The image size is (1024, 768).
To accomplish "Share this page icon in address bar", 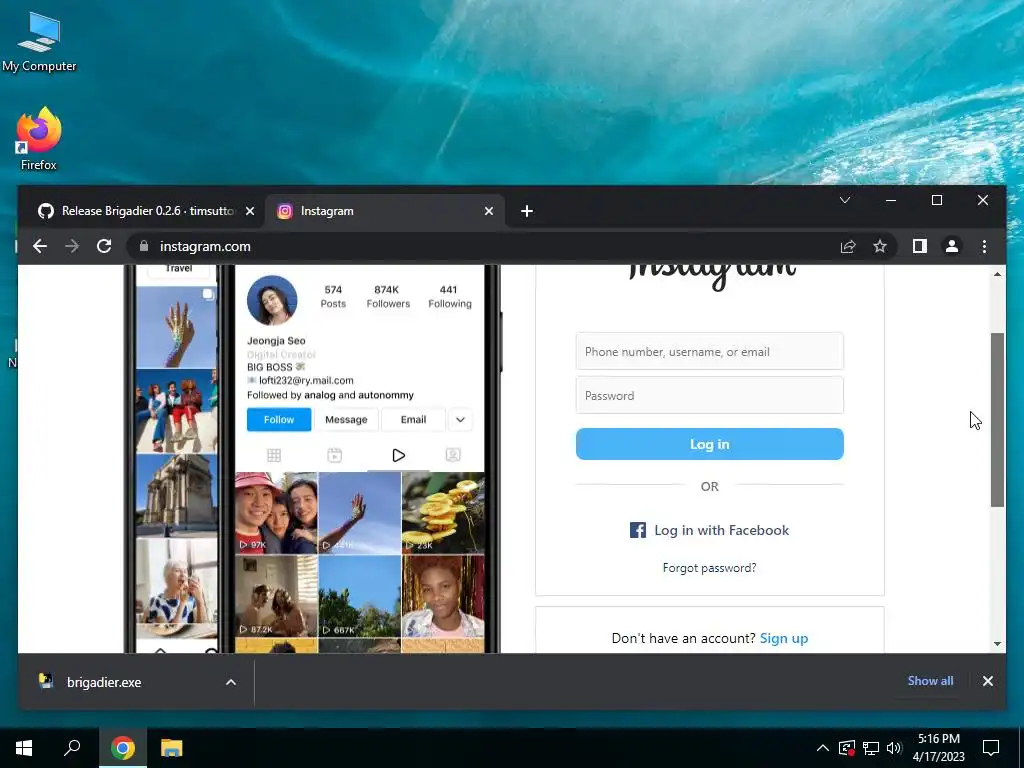I will [x=848, y=246].
